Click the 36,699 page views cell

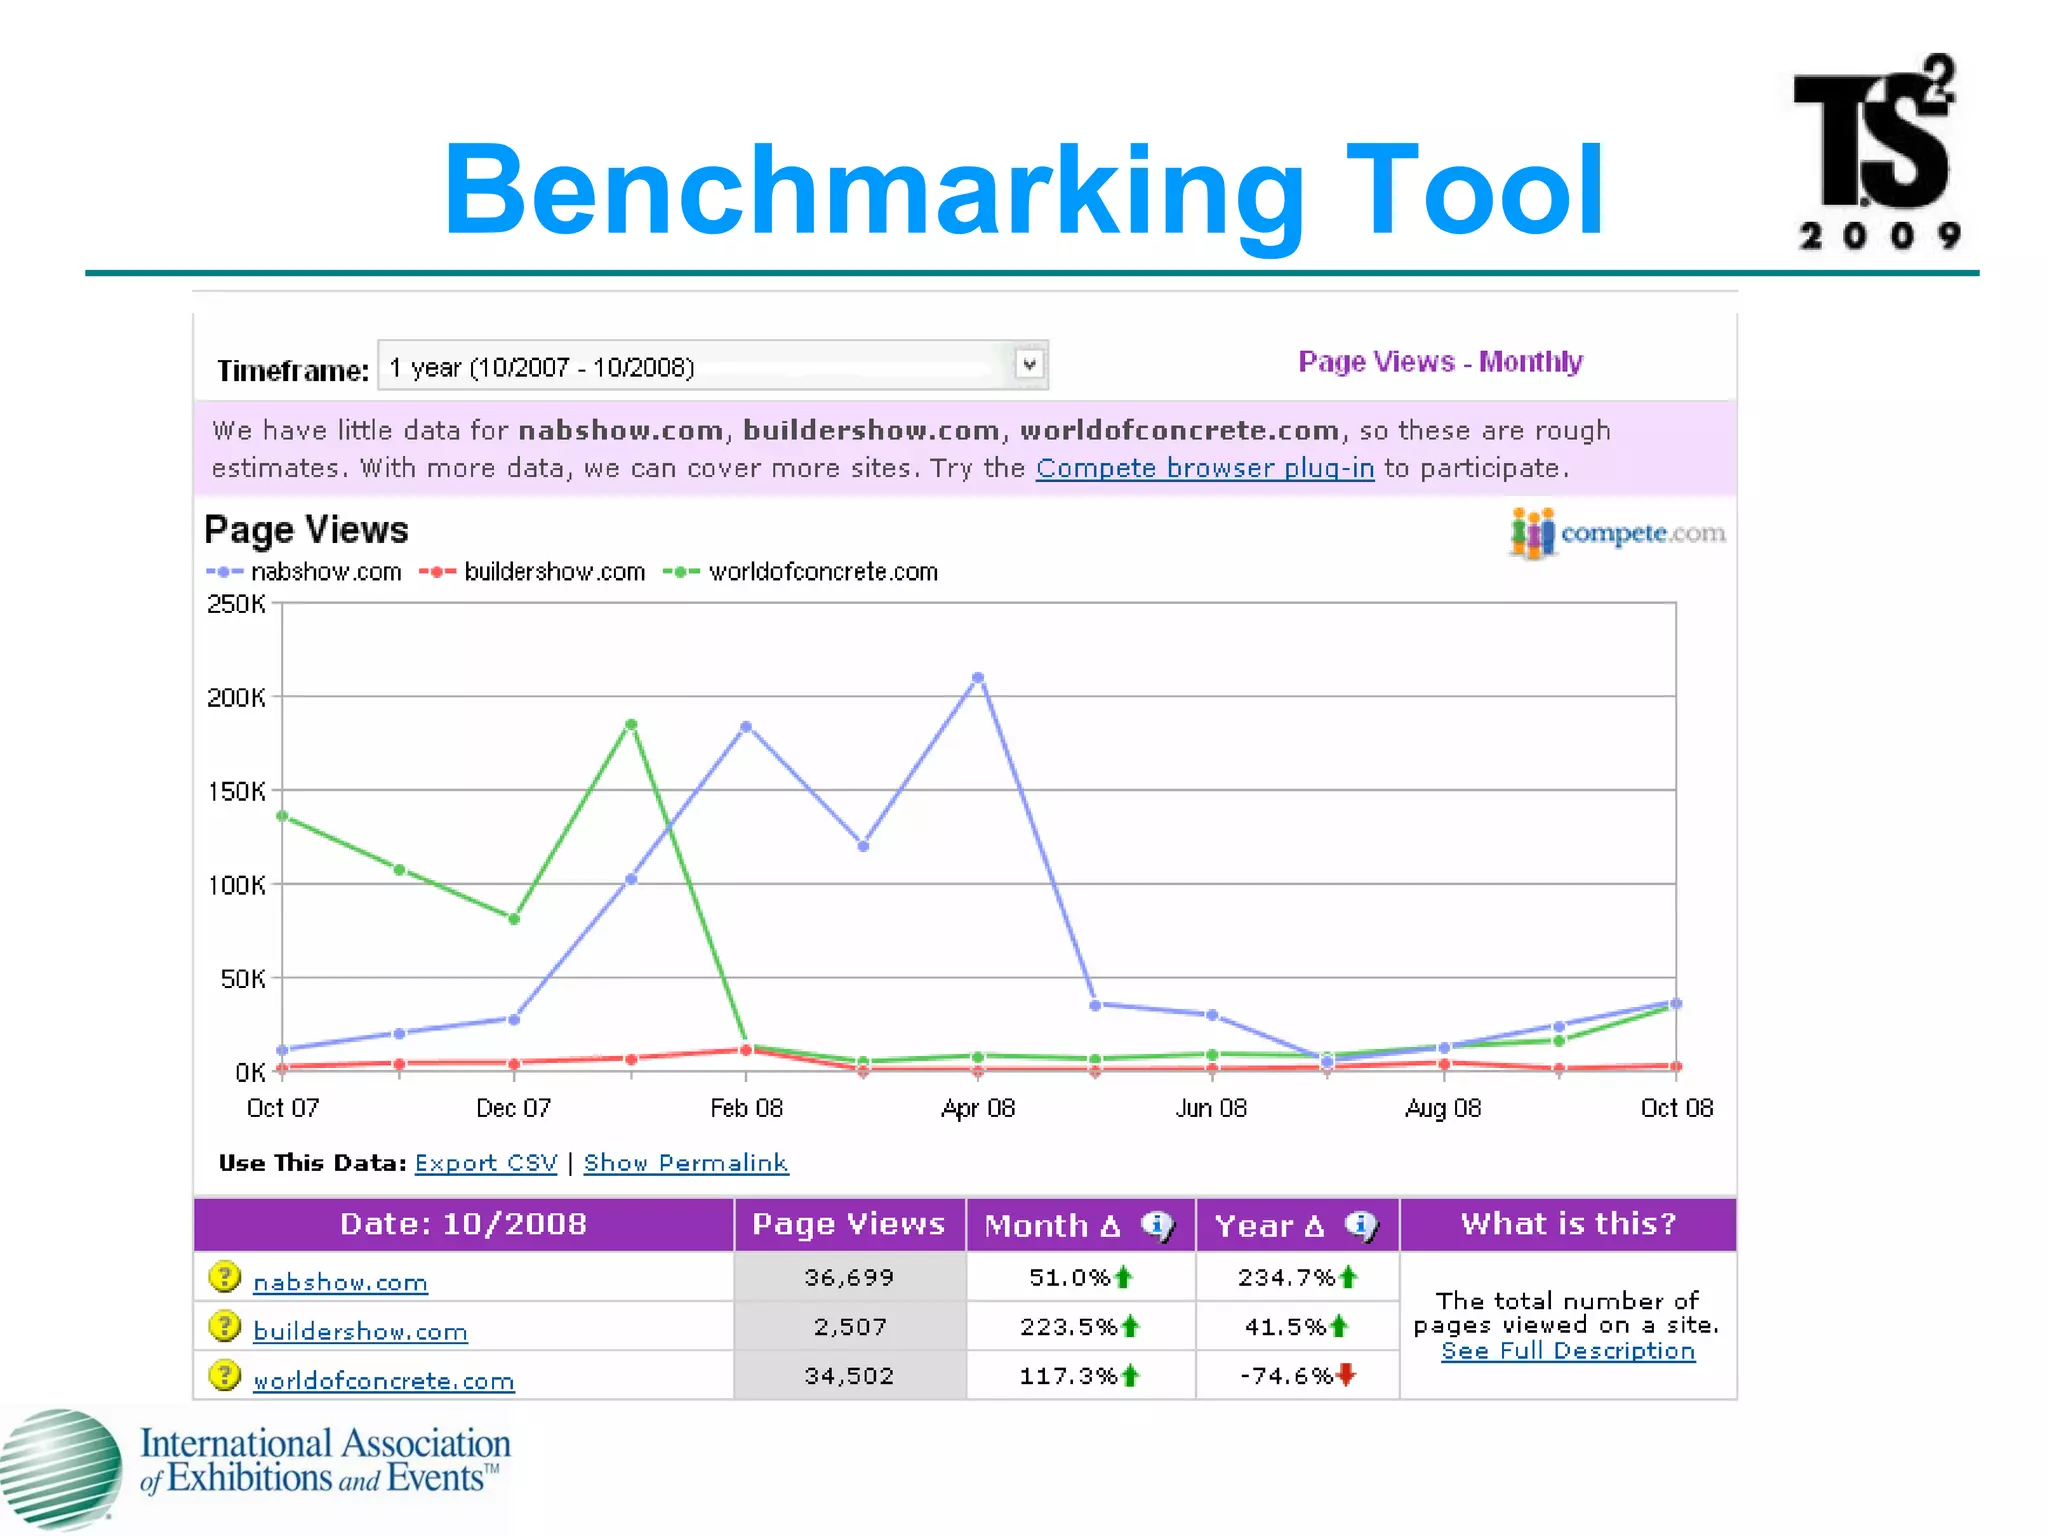coord(850,1277)
